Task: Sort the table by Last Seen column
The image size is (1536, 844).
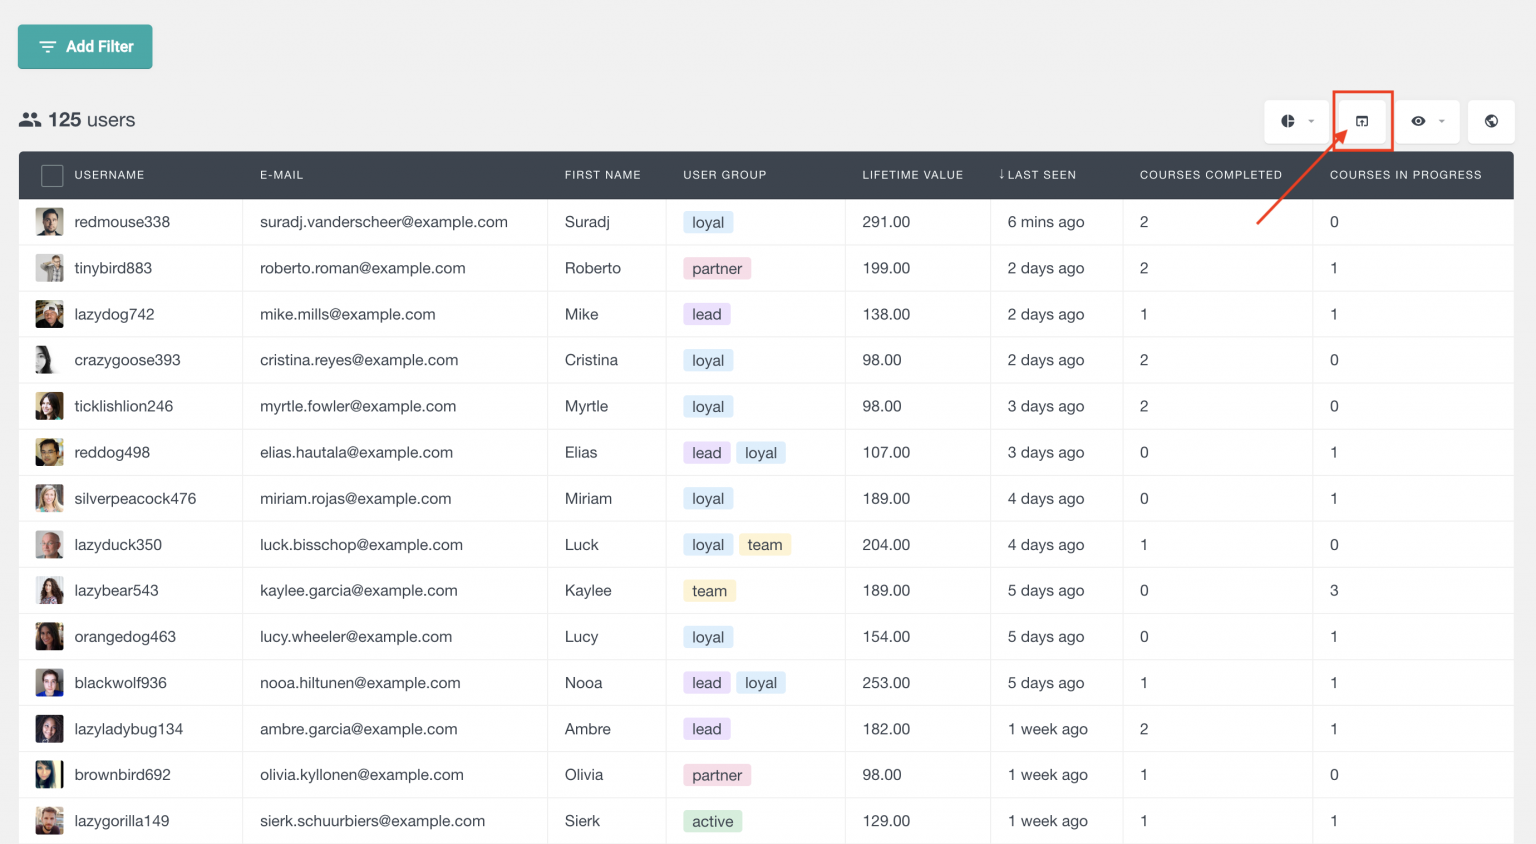Action: coord(1037,175)
